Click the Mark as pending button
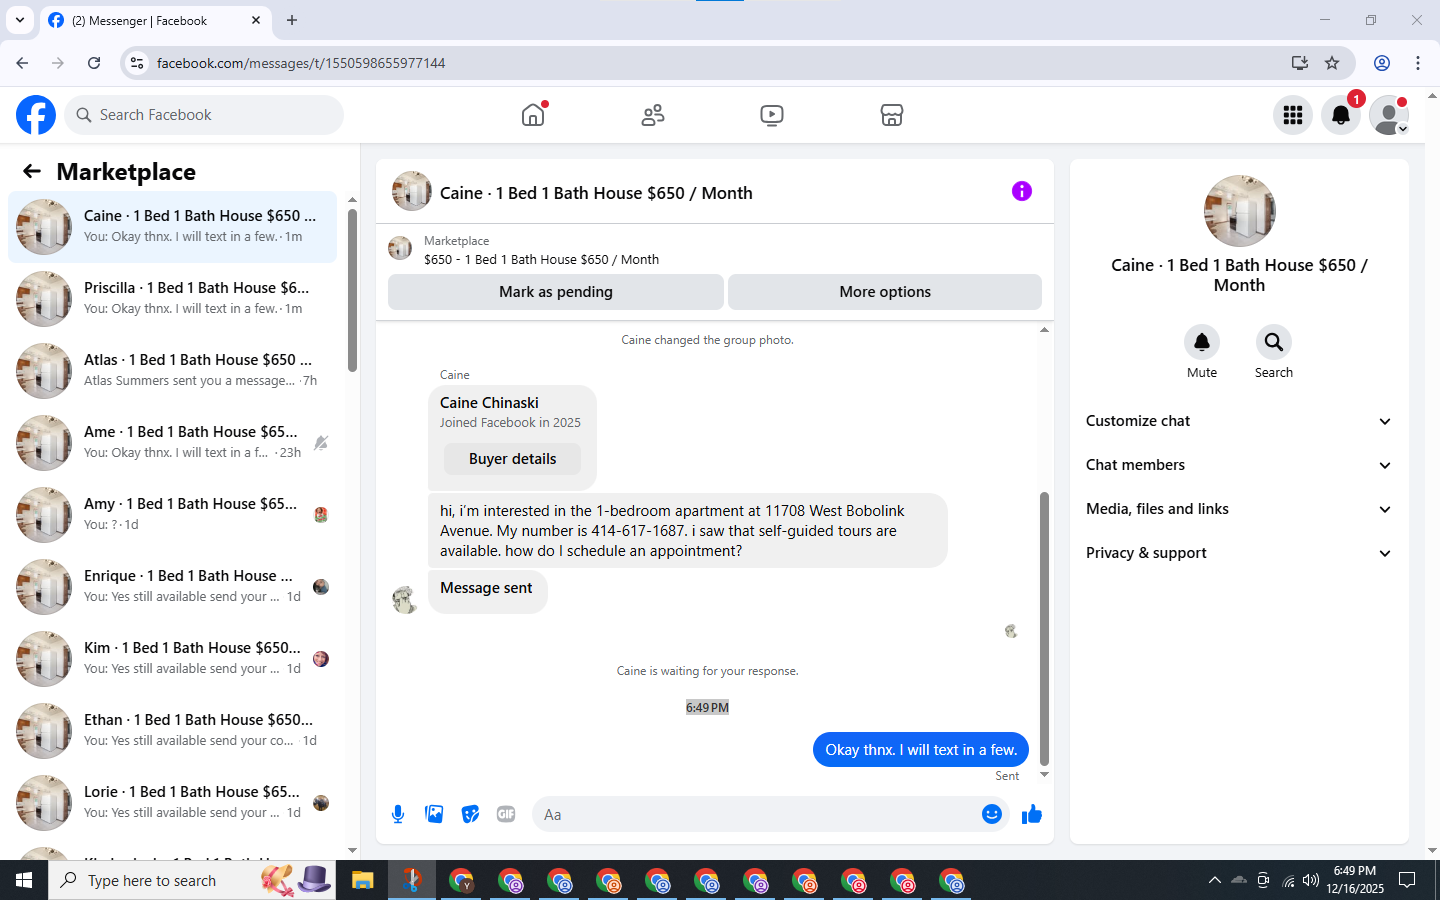 (556, 292)
